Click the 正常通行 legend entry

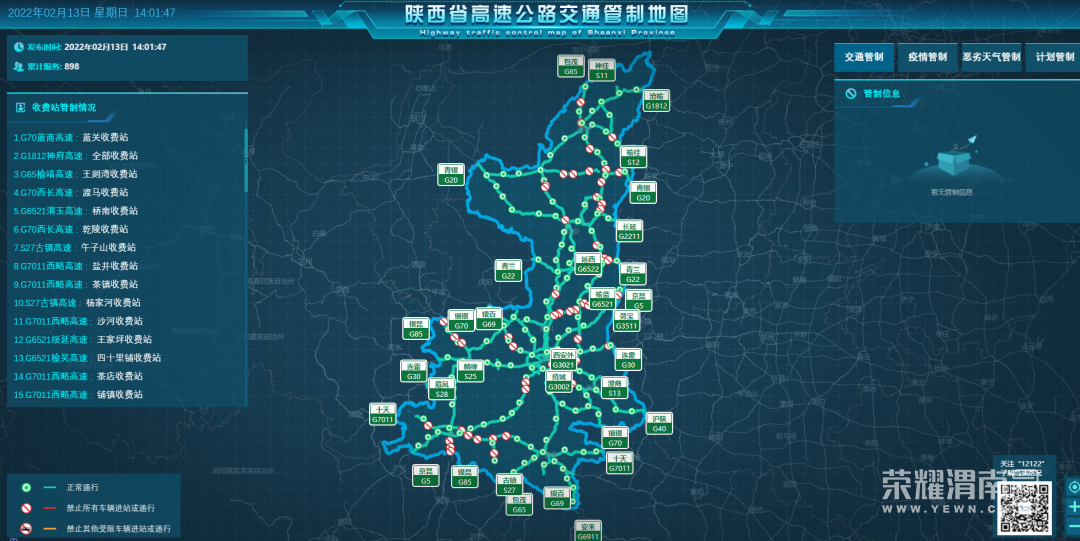coord(59,488)
